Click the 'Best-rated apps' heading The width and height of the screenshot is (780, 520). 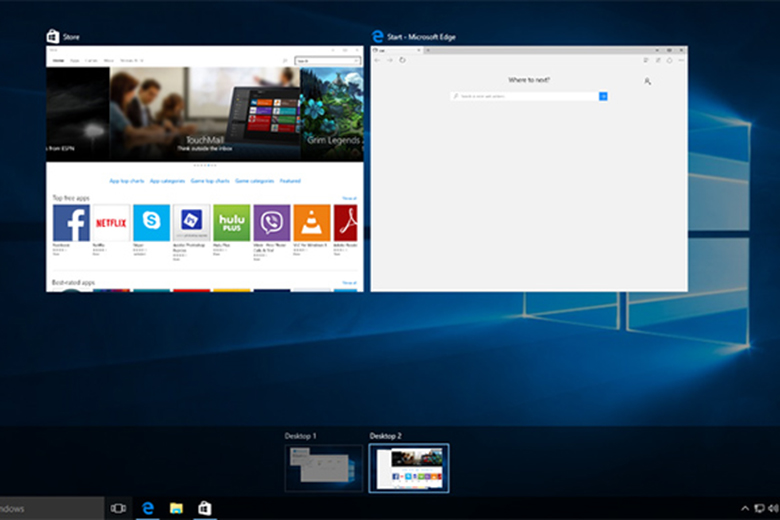(73, 283)
